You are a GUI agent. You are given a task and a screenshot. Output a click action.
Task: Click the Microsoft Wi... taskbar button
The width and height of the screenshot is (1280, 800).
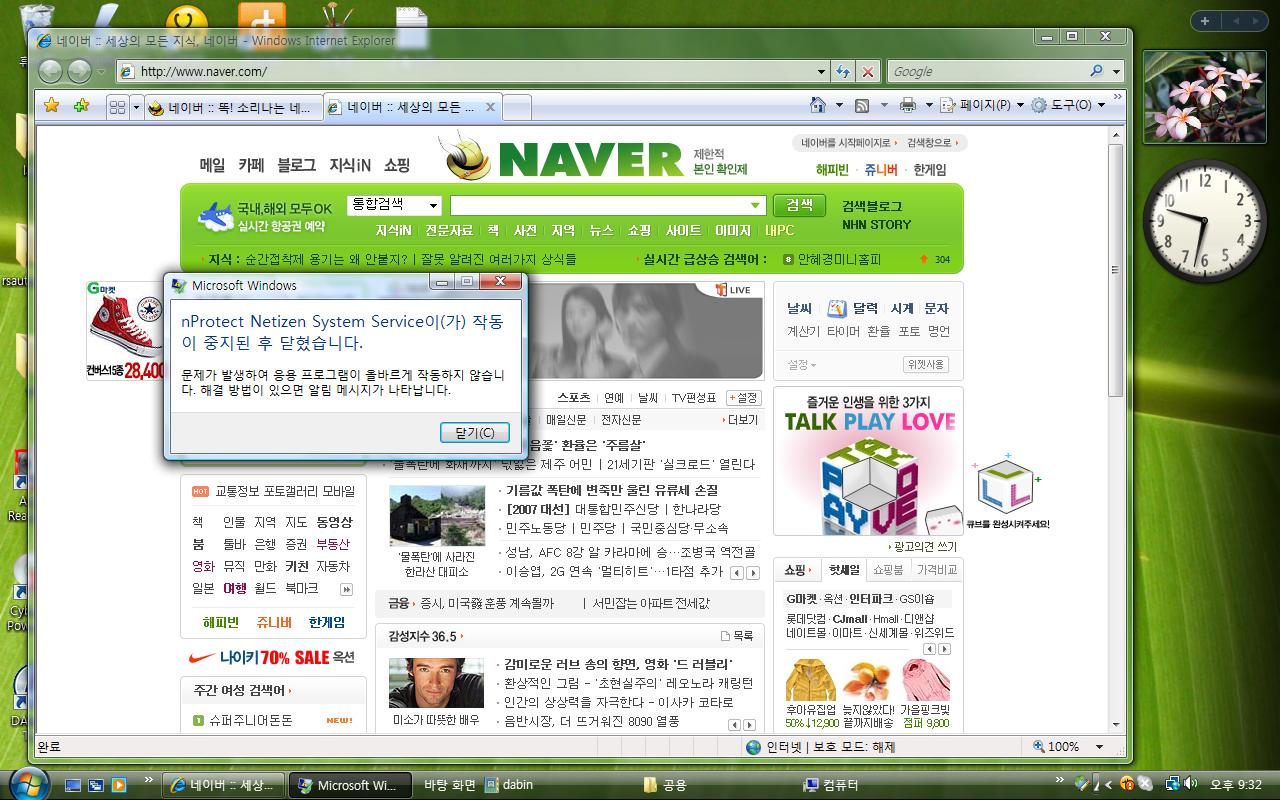click(x=350, y=785)
